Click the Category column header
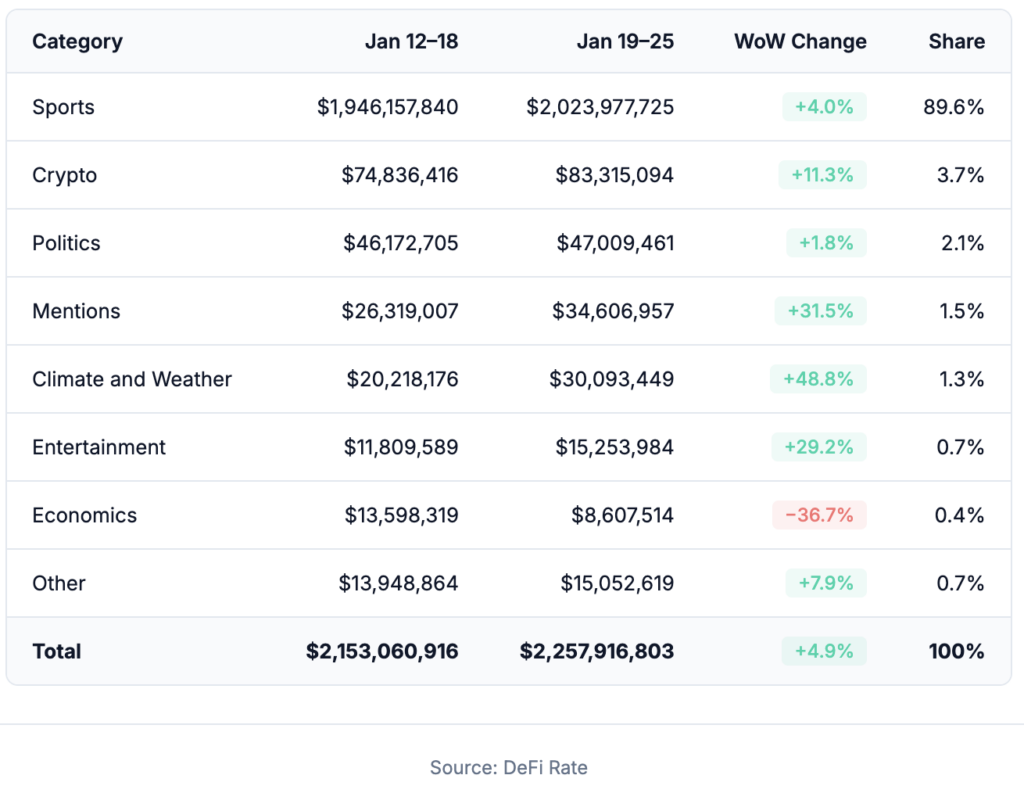The image size is (1024, 793). point(77,42)
